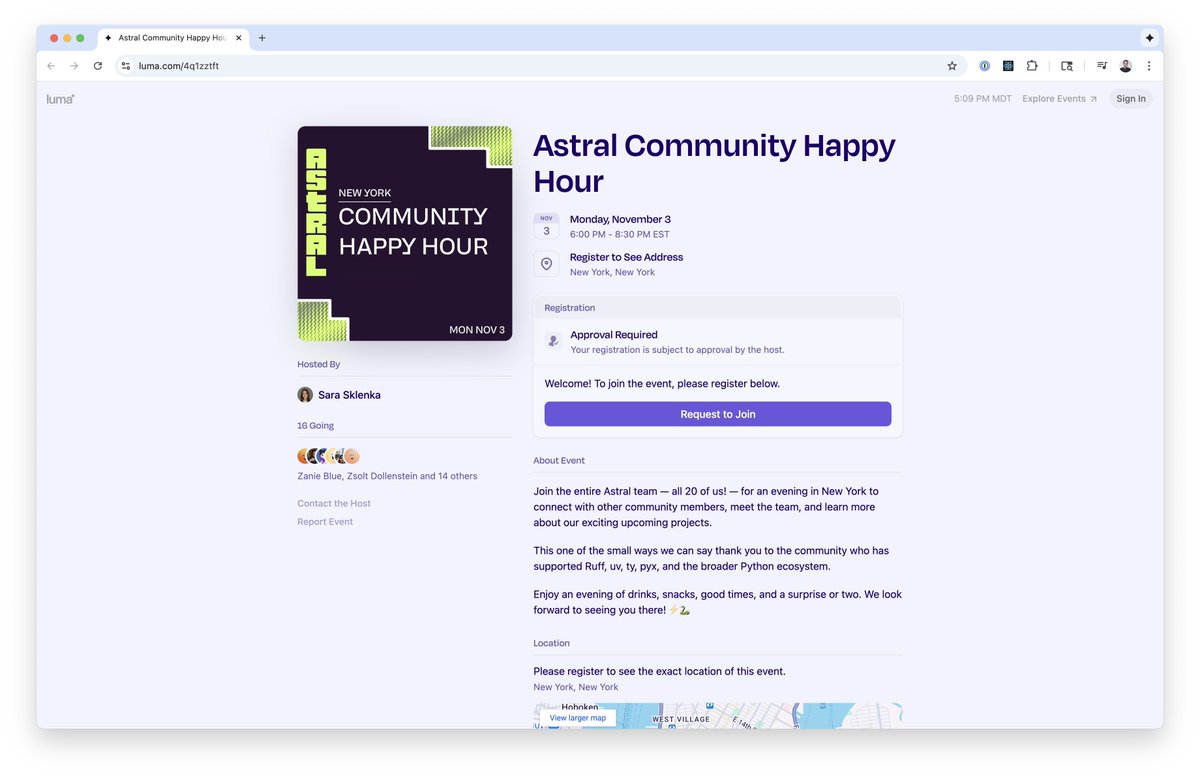
Task: Select the Astral Community Happy Hour tab
Action: click(170, 37)
